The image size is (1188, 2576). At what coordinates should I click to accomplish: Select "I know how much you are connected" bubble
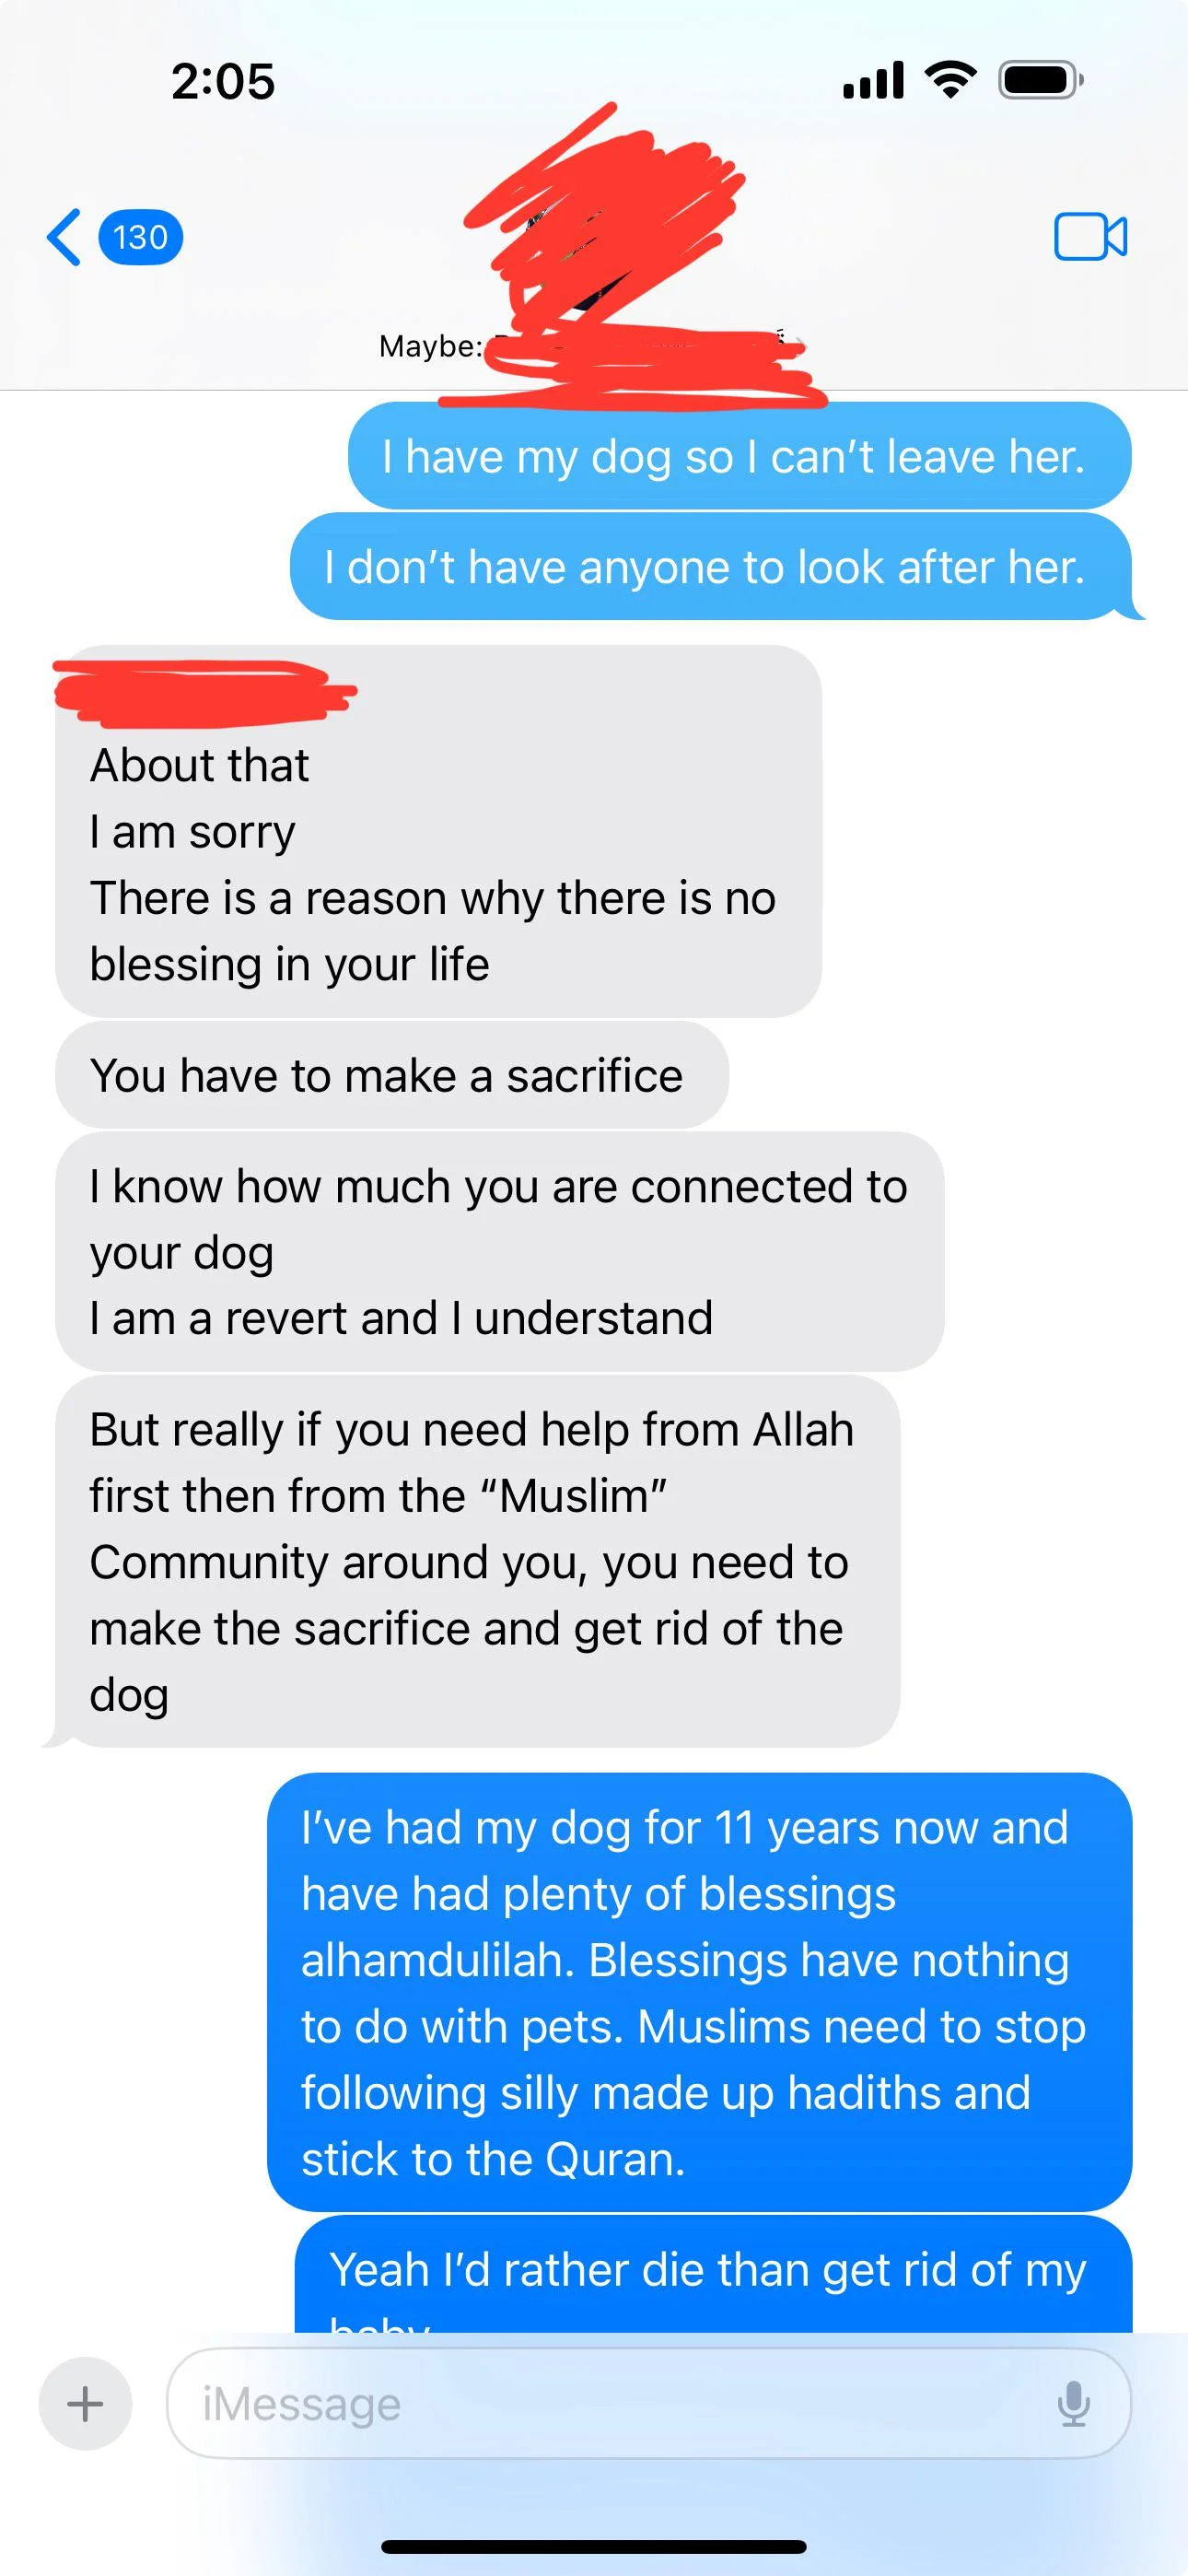point(500,1252)
